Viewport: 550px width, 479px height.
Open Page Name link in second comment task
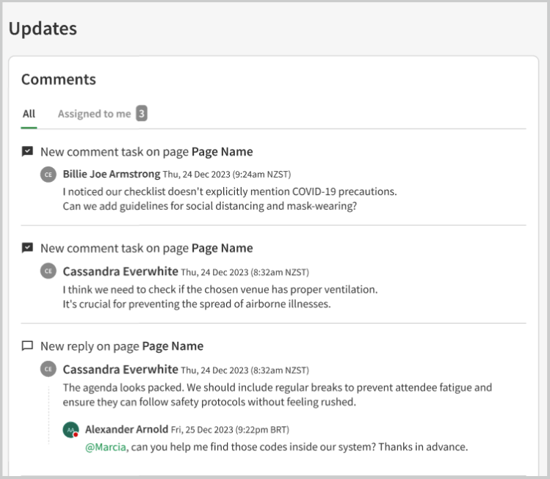pyautogui.click(x=222, y=248)
